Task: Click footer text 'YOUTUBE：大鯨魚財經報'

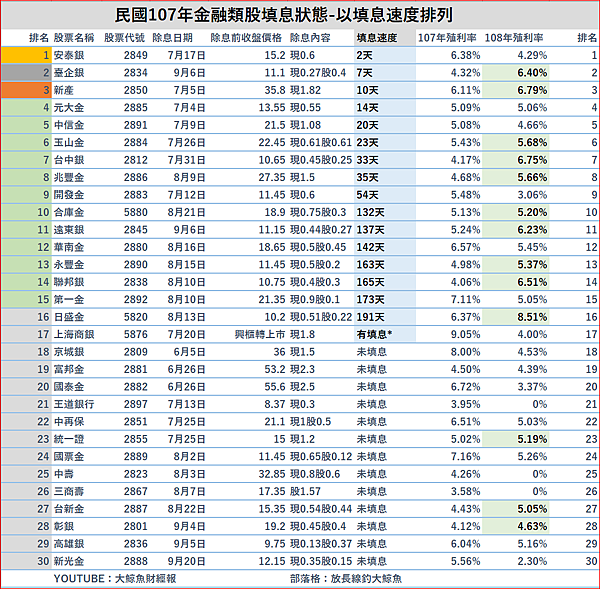Action: pos(115,579)
